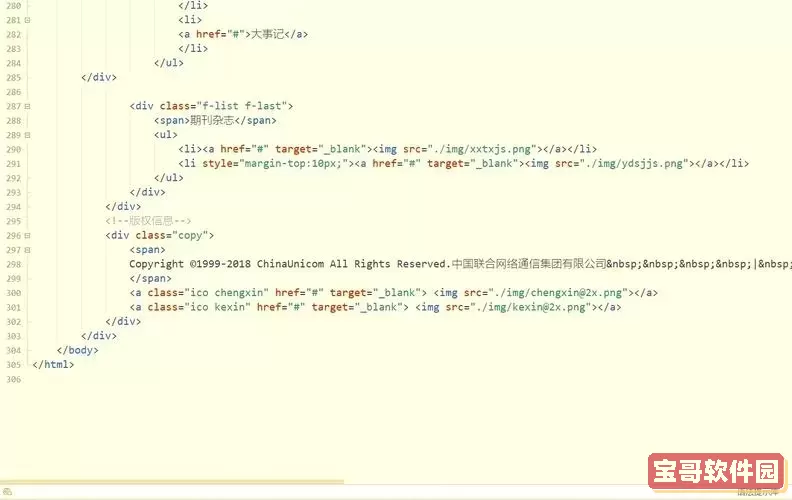Click the status icon in the bottom-left corner
The width and height of the screenshot is (792, 500).
pos(7,491)
